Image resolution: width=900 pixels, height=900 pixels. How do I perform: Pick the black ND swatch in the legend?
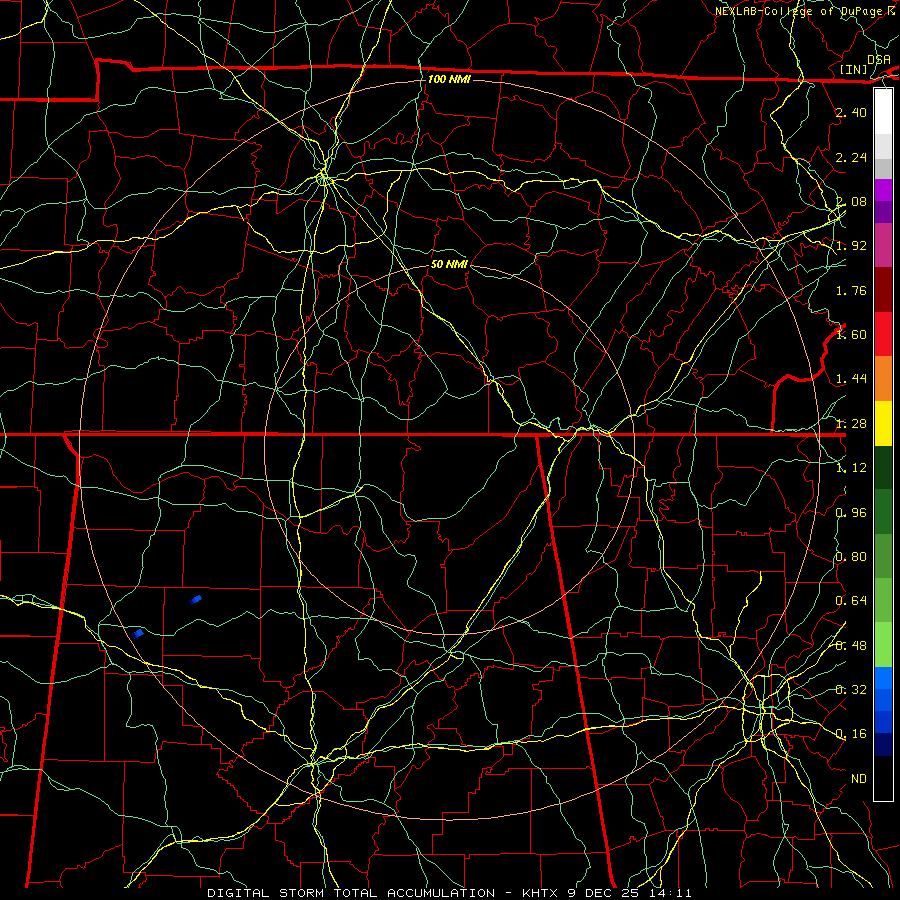pos(883,778)
